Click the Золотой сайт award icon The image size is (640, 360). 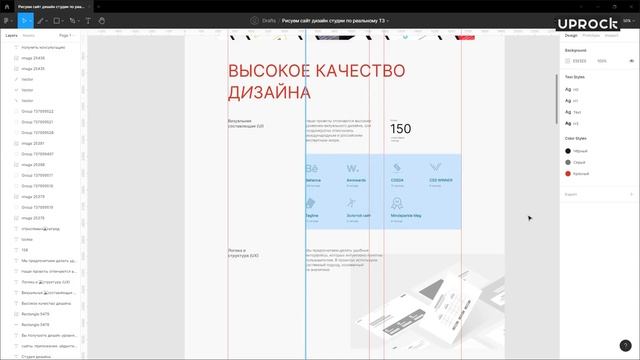click(351, 203)
